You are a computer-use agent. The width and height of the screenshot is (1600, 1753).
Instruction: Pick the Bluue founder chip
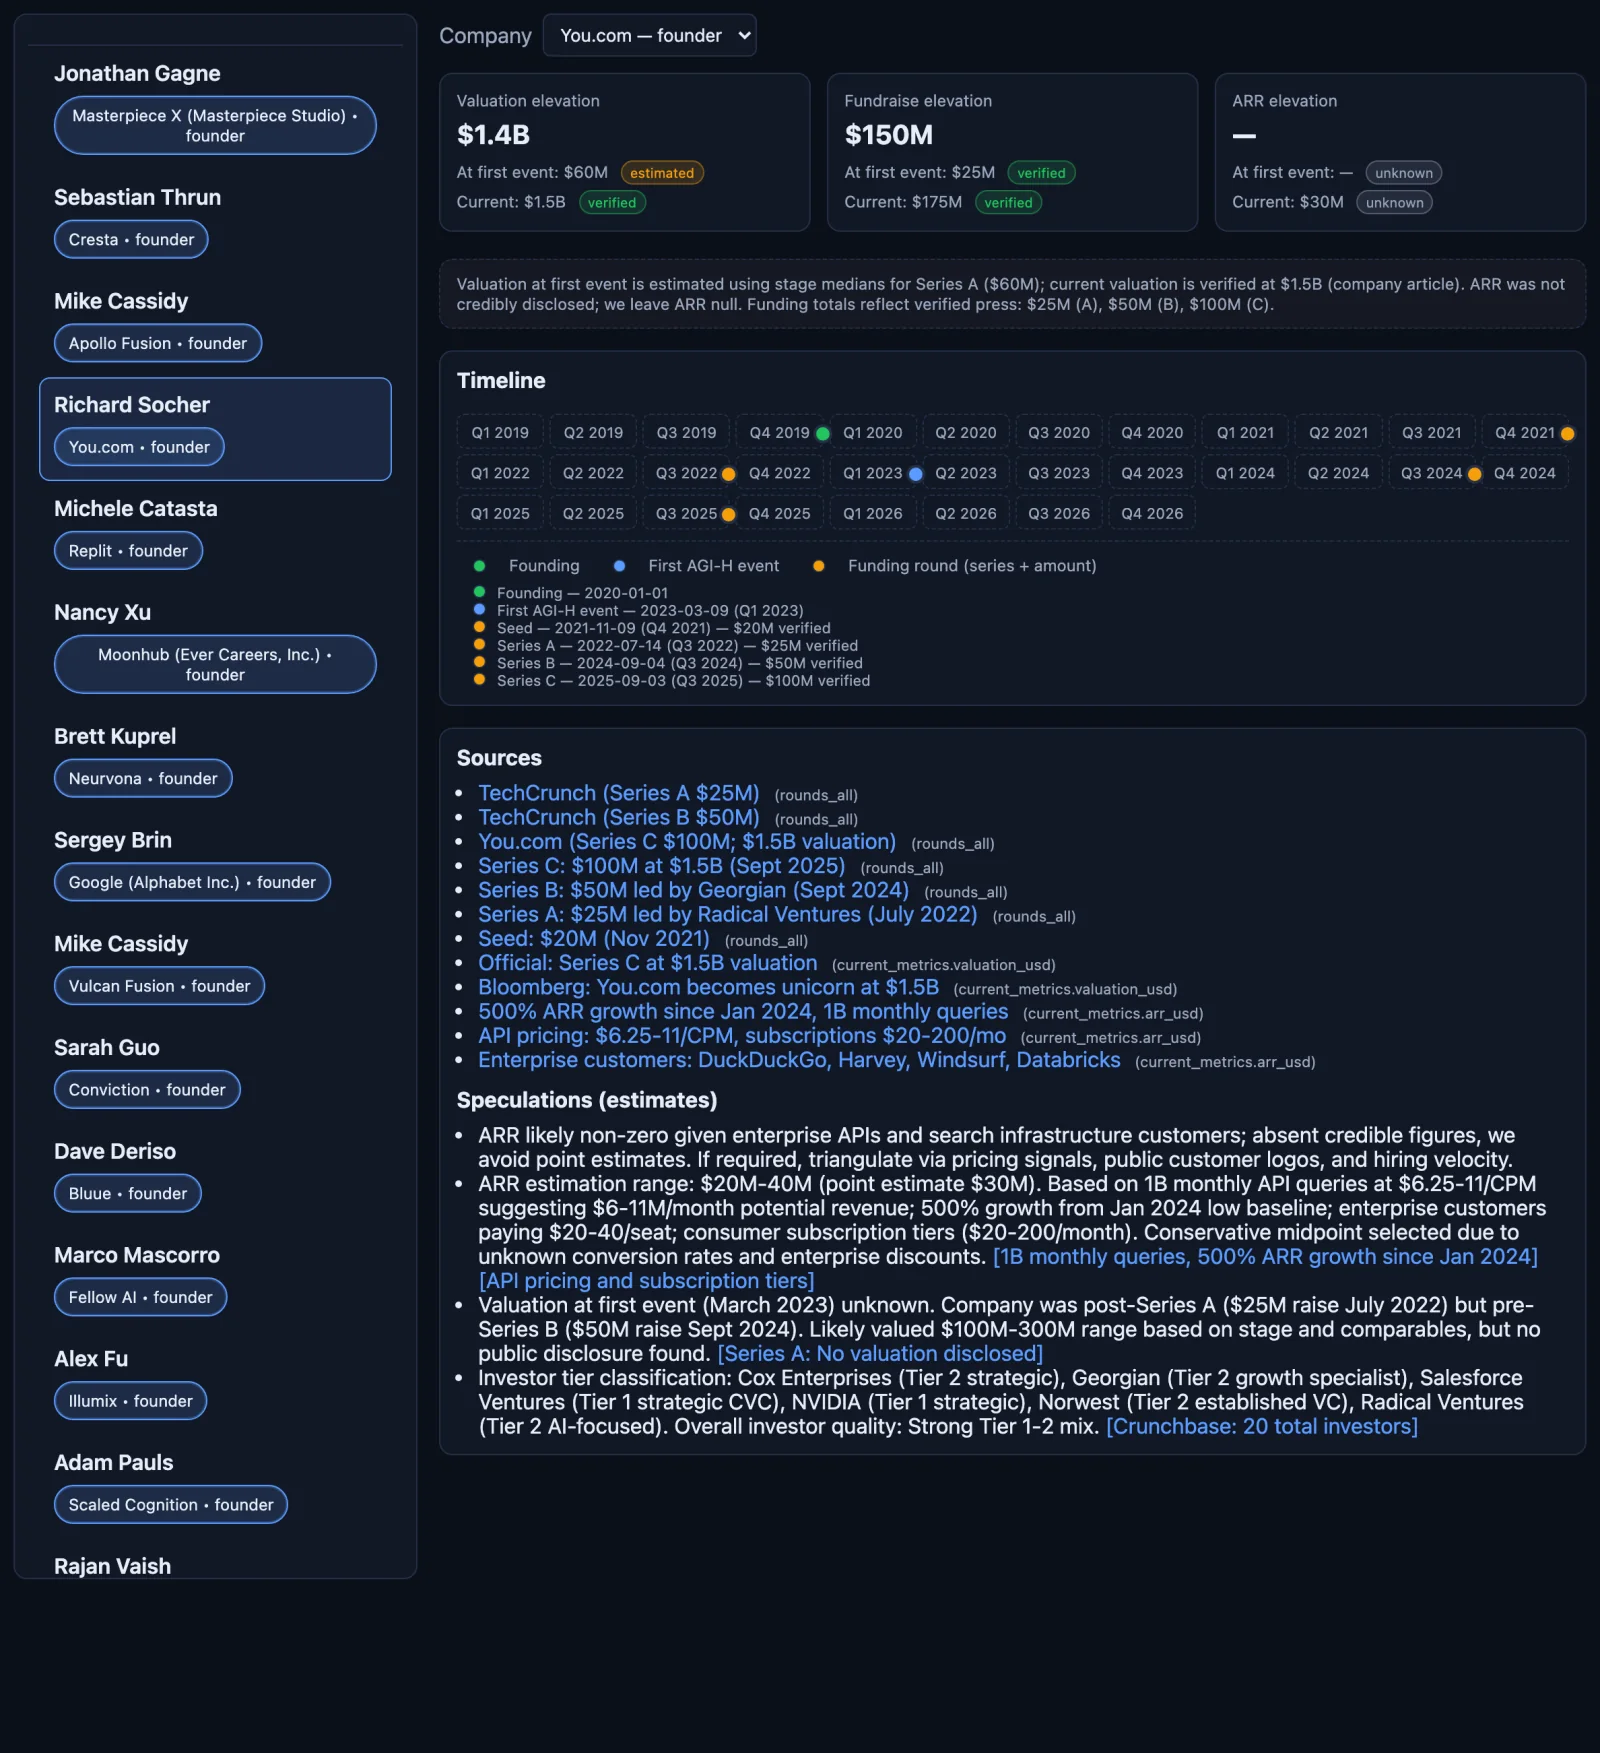(x=128, y=1193)
